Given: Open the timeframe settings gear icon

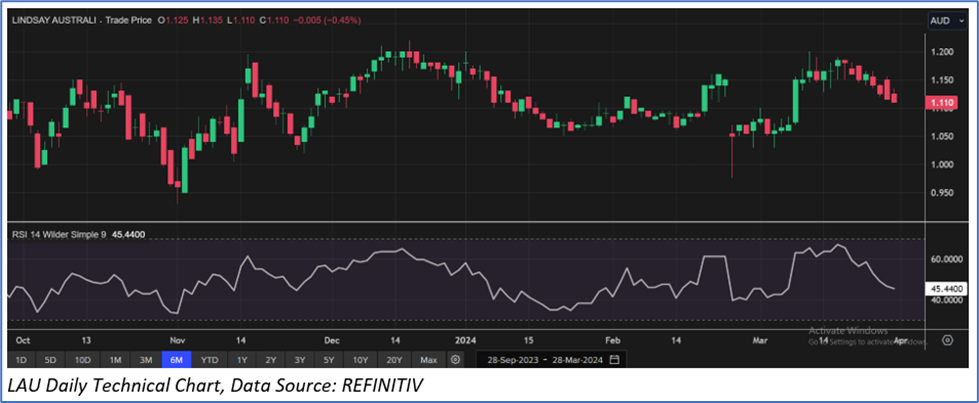Looking at the screenshot, I should coord(456,359).
